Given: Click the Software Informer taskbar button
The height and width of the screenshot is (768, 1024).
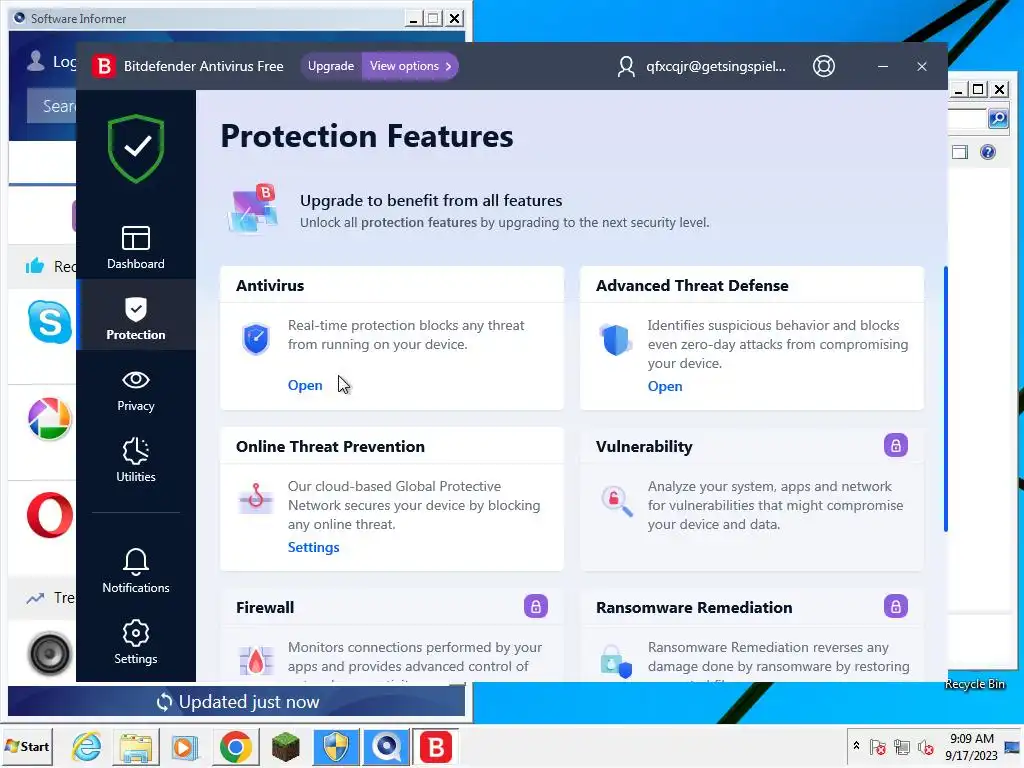Looking at the screenshot, I should [x=386, y=746].
